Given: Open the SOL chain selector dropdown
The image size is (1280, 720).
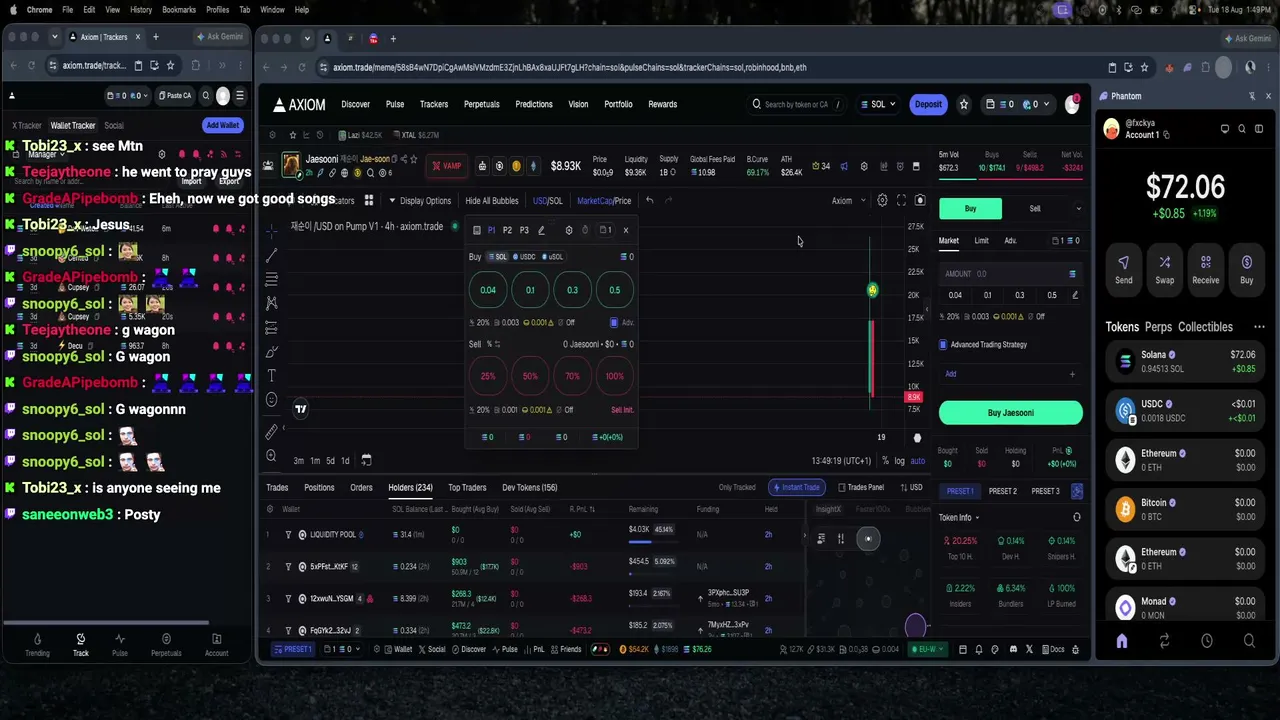Looking at the screenshot, I should [877, 104].
